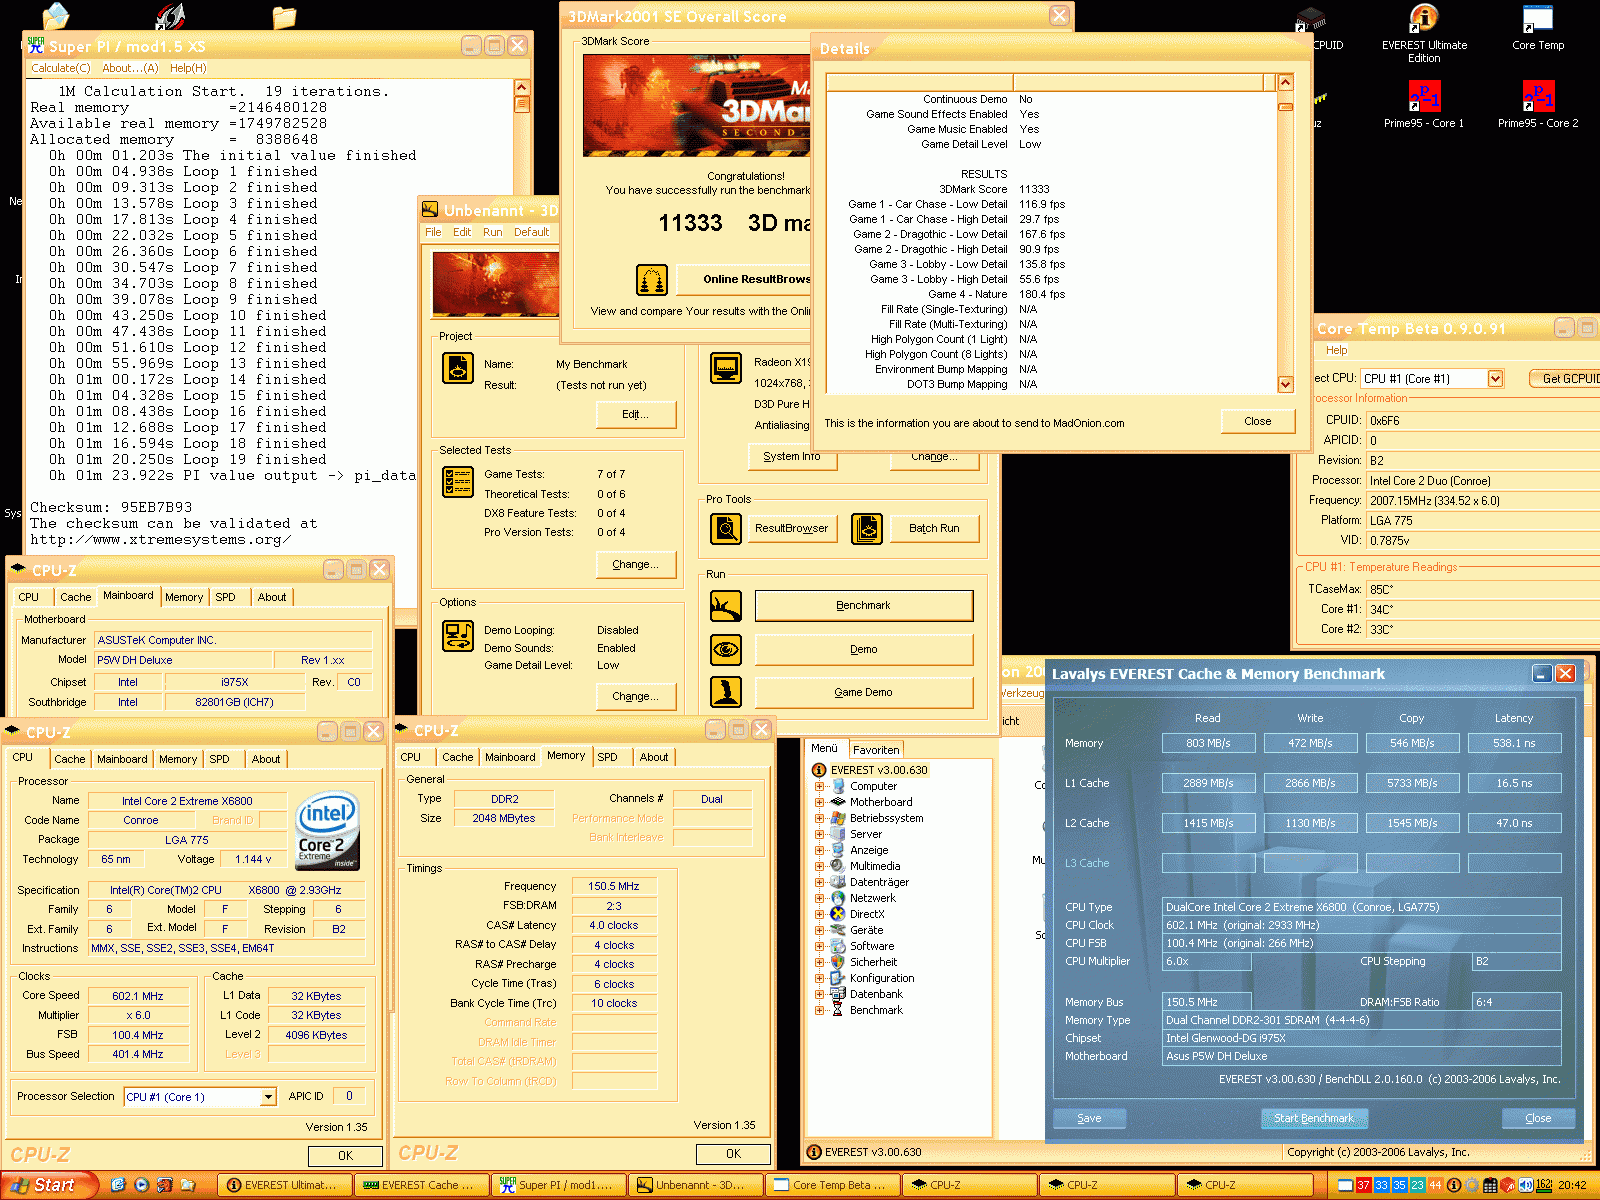Viewport: 1600px width, 1200px height.
Task: Click the Selected Tests checklist icon
Action: (x=458, y=482)
